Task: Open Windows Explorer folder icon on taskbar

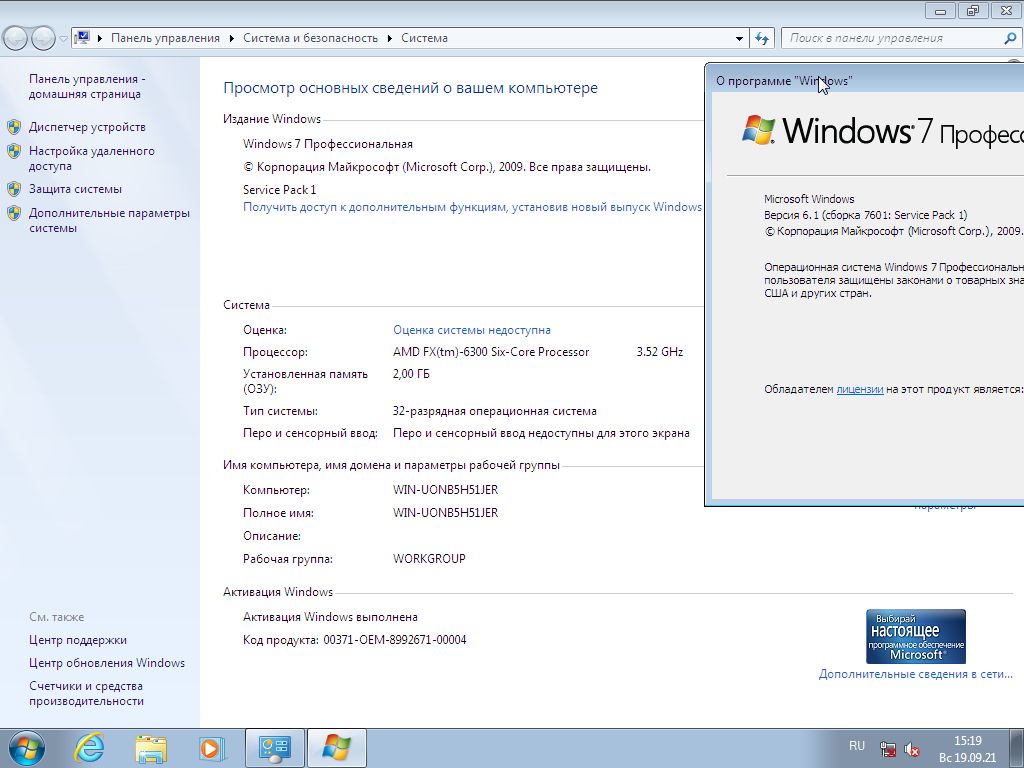Action: (151, 748)
